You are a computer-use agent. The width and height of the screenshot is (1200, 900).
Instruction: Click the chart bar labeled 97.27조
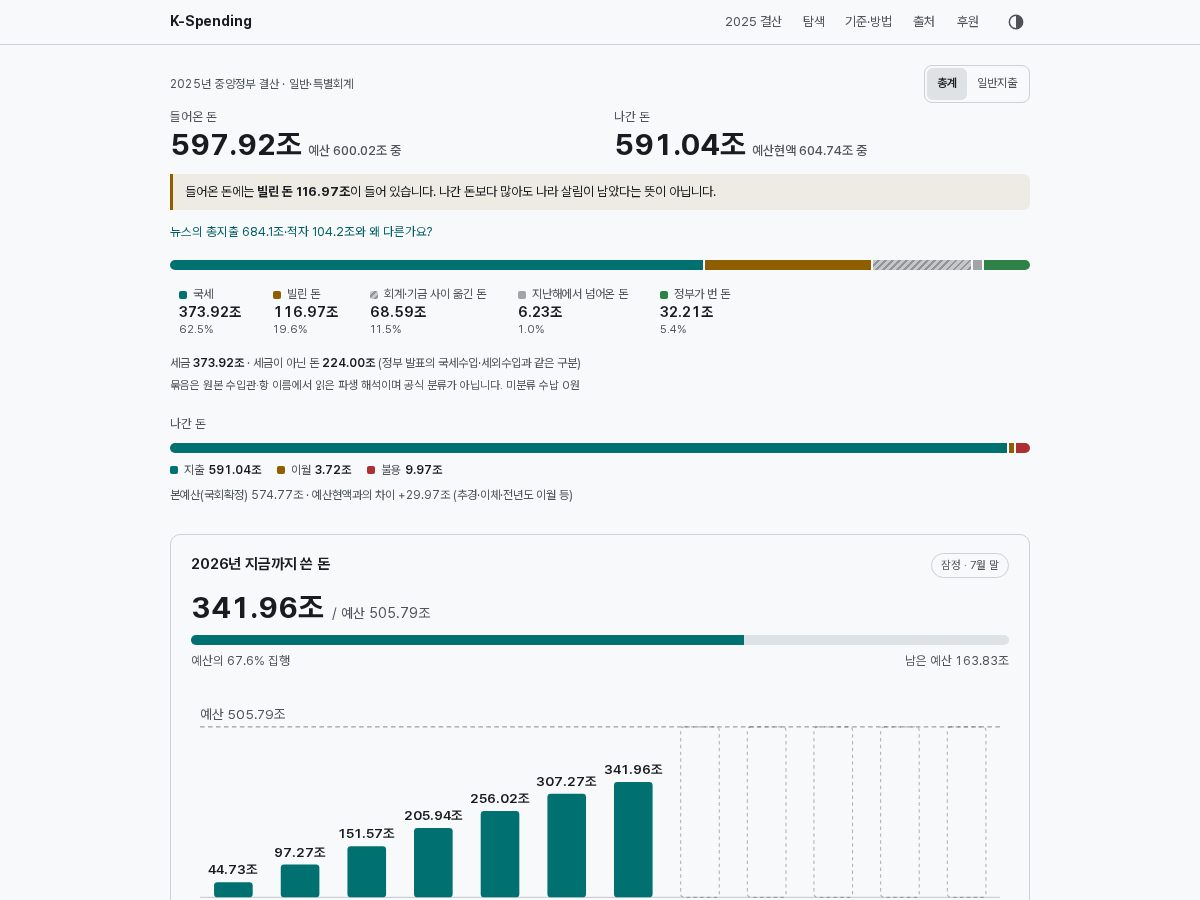point(300,880)
